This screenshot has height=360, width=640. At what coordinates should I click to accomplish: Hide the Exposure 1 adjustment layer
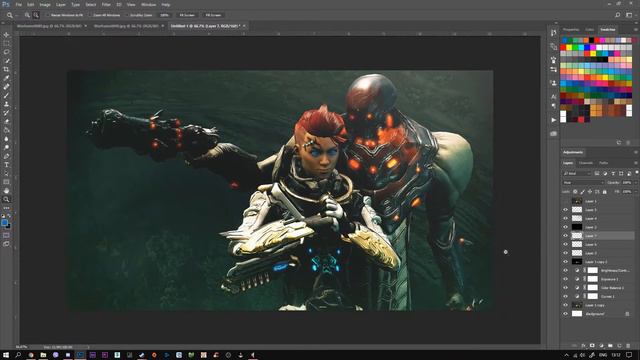(566, 279)
